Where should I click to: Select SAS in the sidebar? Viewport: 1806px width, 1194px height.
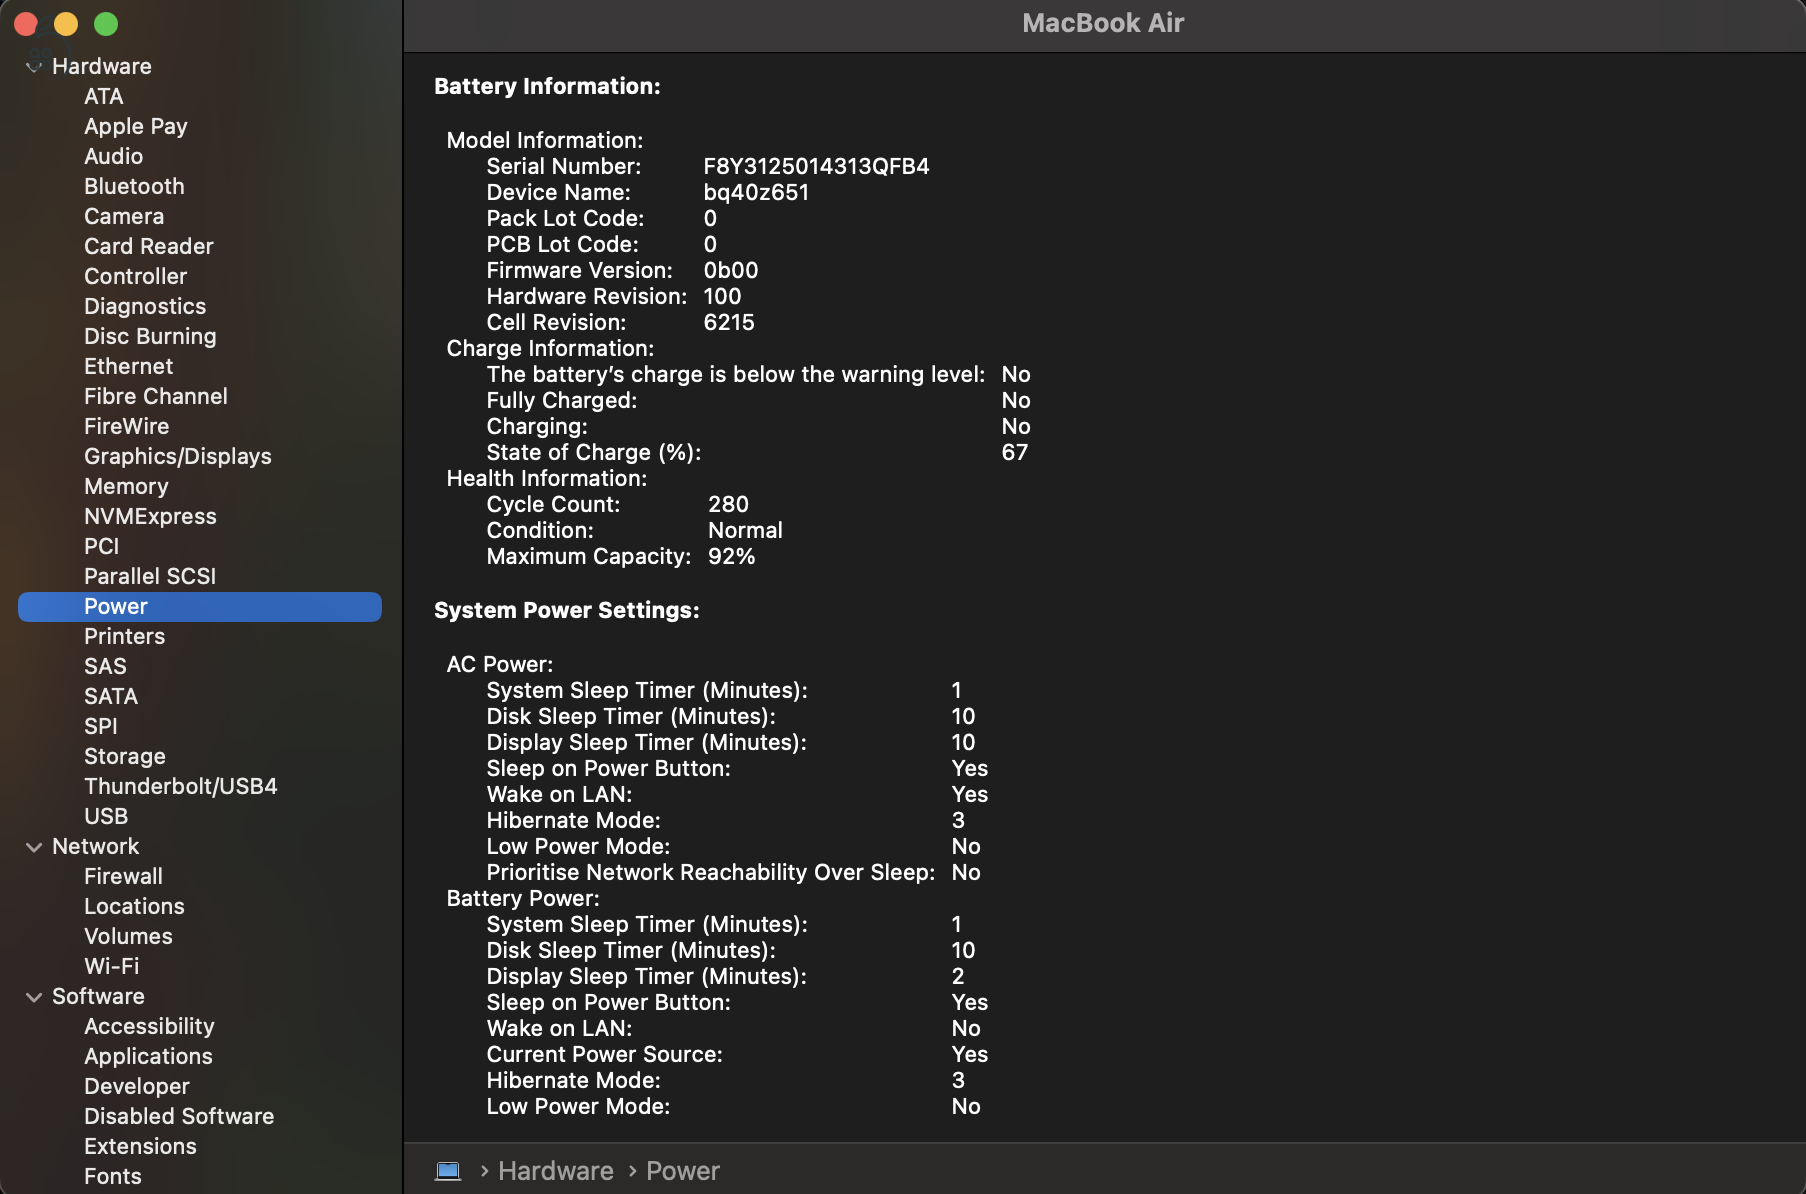click(x=105, y=667)
